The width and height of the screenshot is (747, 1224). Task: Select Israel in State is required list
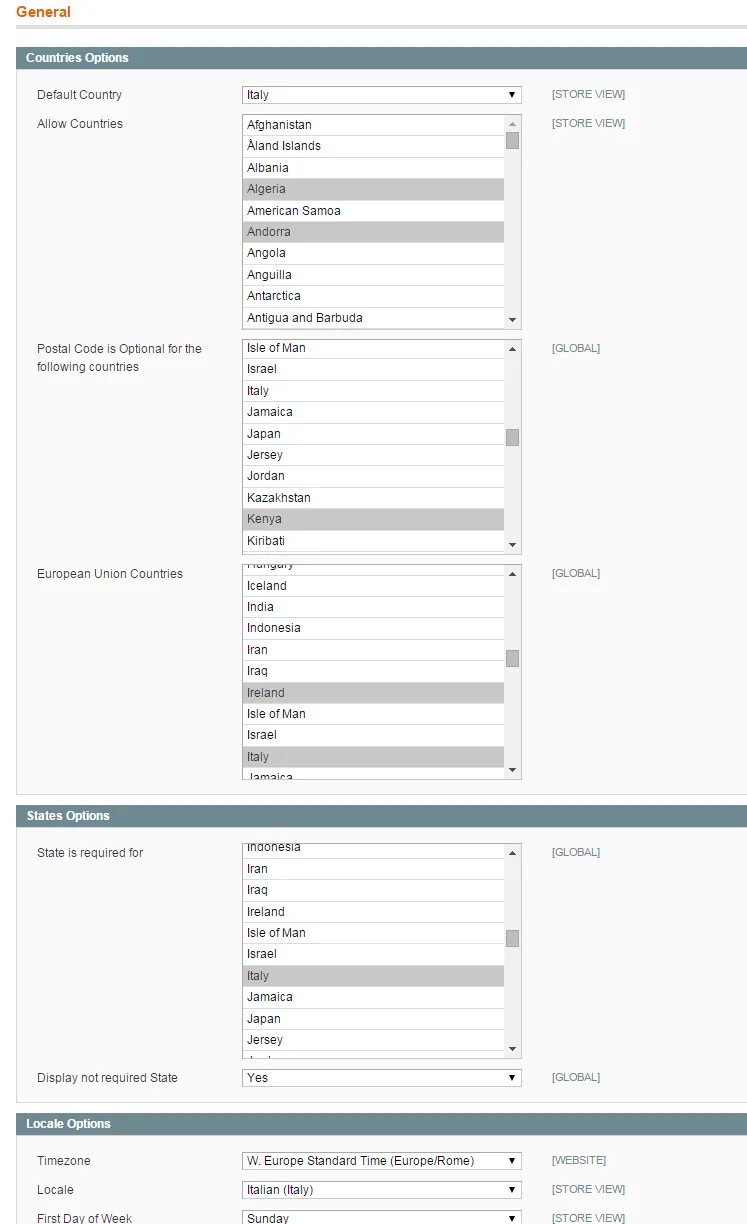[x=373, y=954]
